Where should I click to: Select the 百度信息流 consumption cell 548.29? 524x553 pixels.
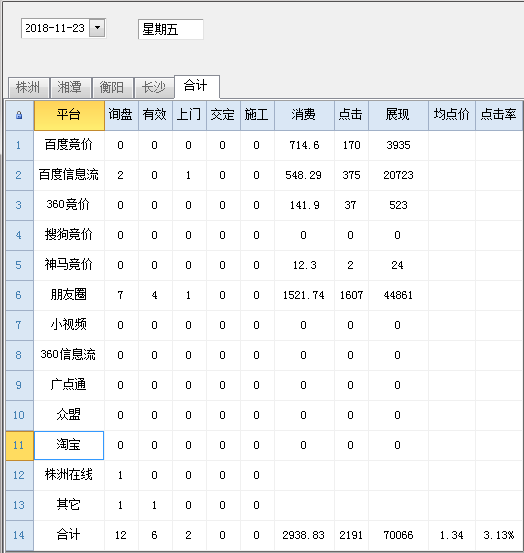[x=304, y=175]
